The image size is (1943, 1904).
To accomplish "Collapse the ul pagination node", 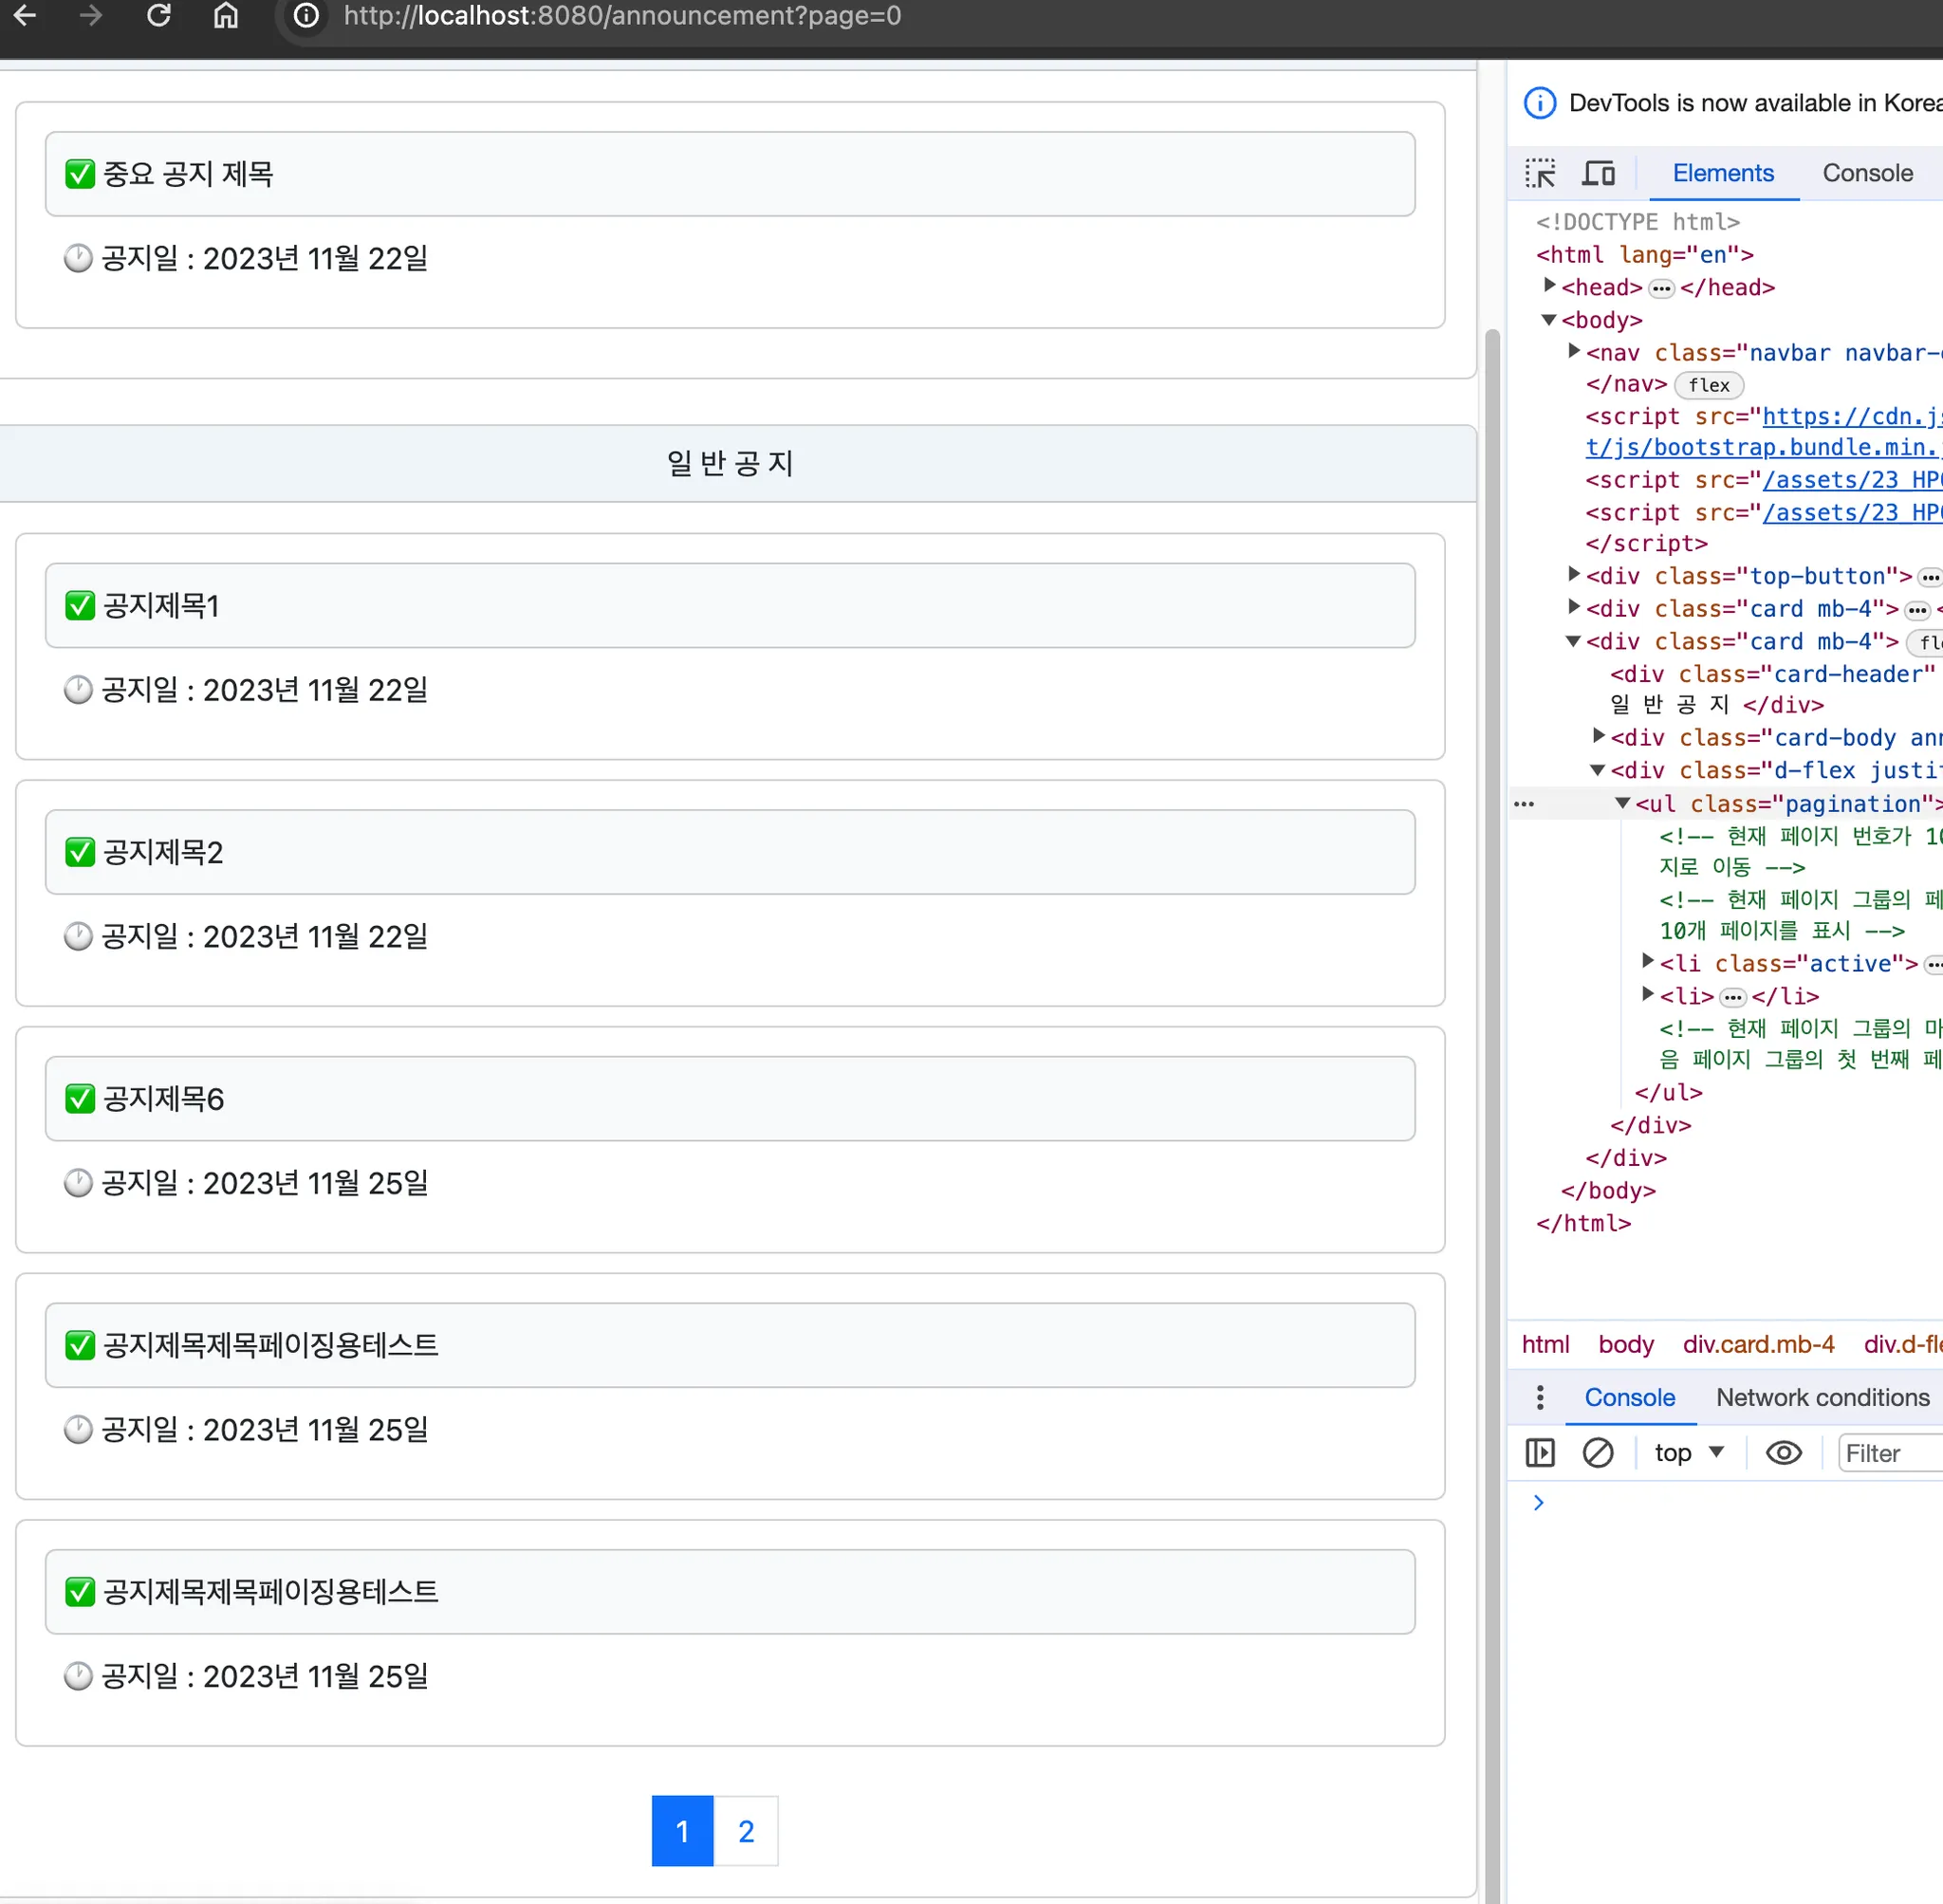I will [x=1622, y=804].
